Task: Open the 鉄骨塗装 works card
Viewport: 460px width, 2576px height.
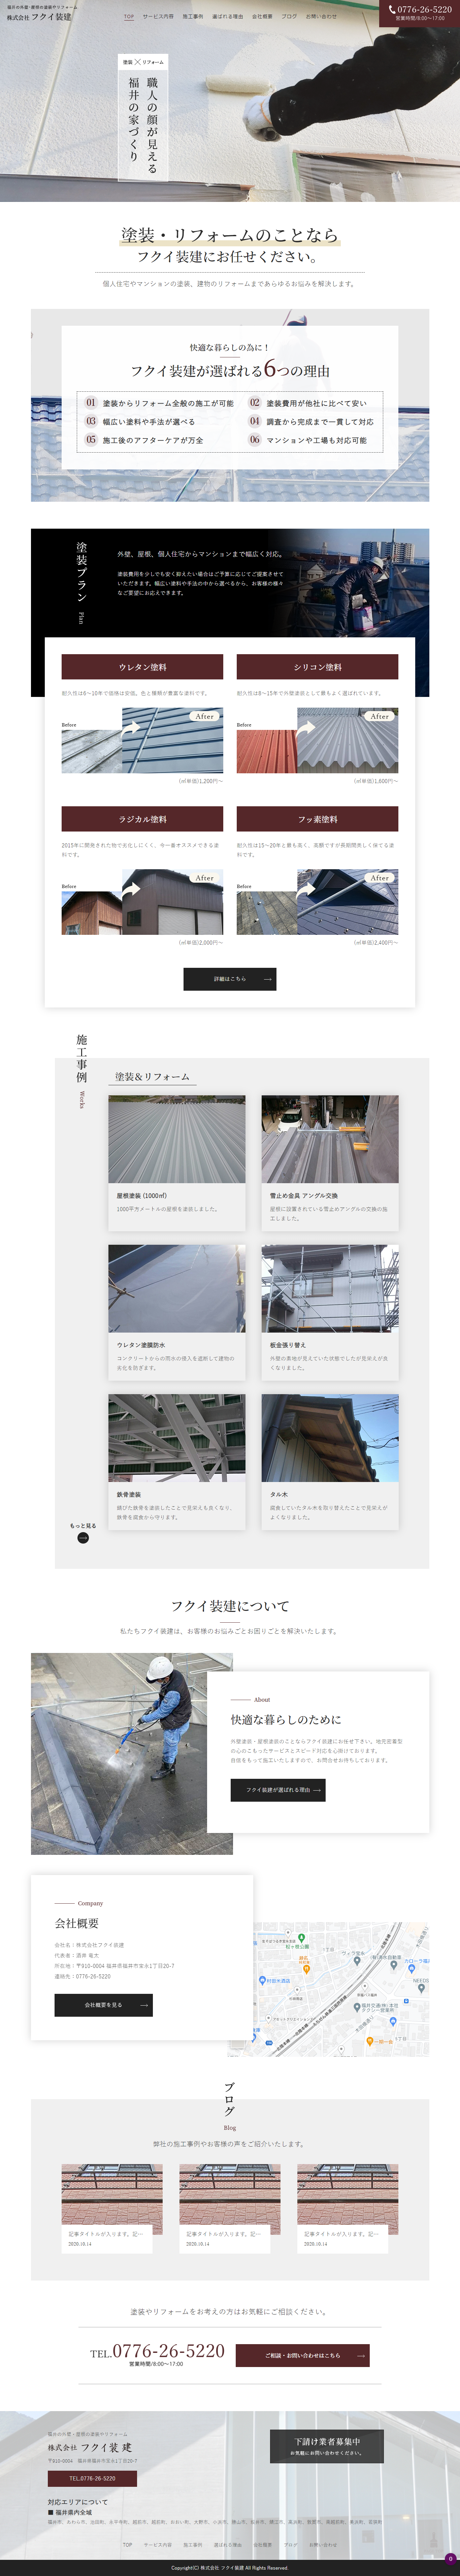Action: 177,1462
